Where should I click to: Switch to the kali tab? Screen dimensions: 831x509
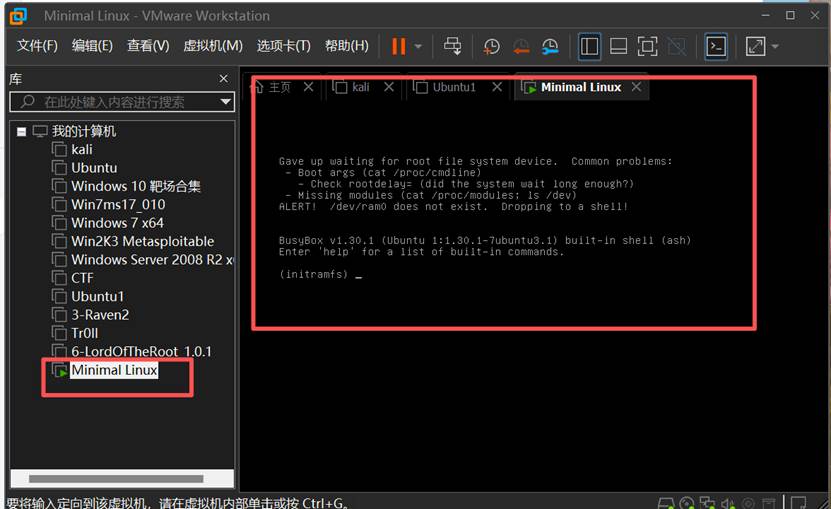coord(361,87)
